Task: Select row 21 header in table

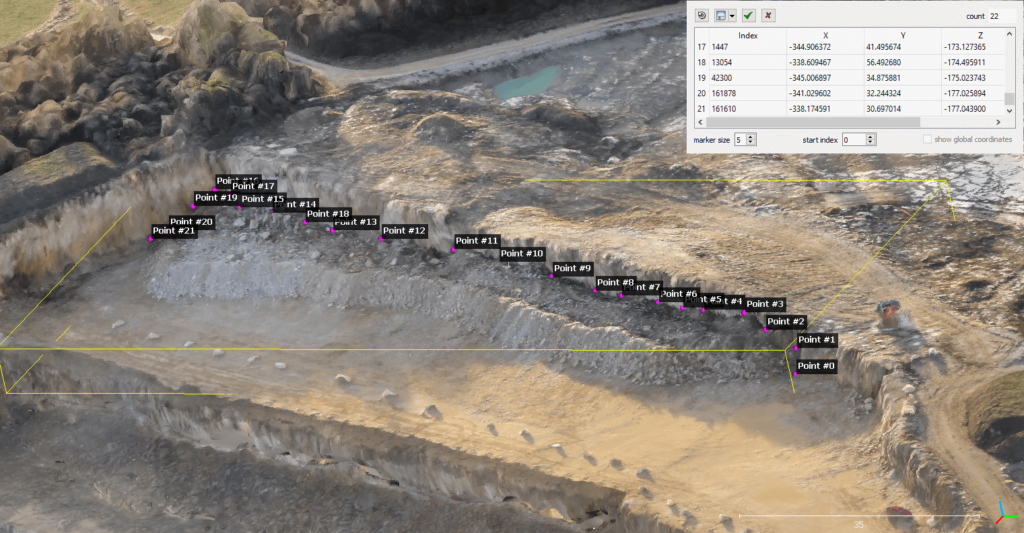Action: click(x=702, y=109)
